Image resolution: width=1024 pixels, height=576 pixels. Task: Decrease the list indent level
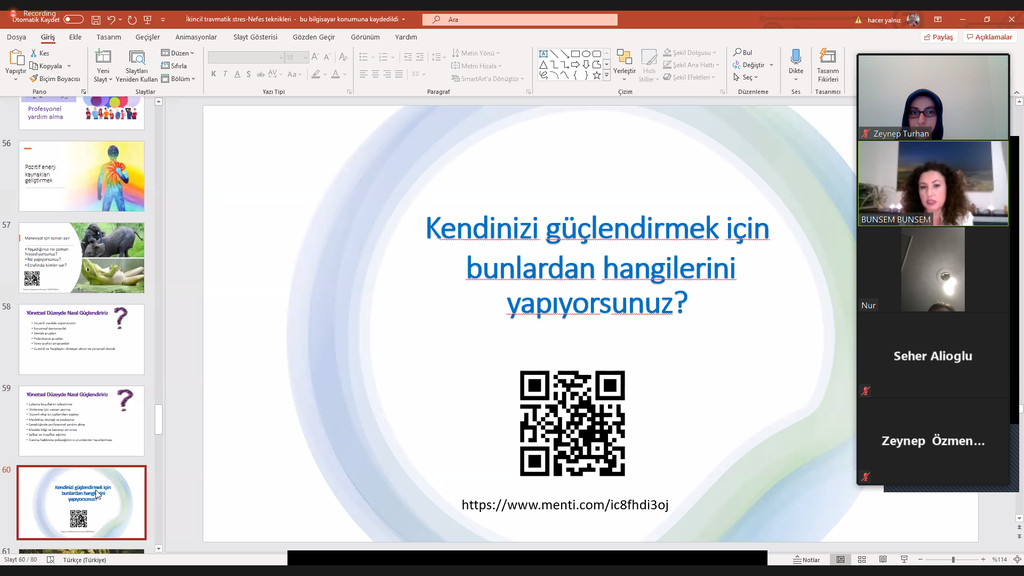408,57
